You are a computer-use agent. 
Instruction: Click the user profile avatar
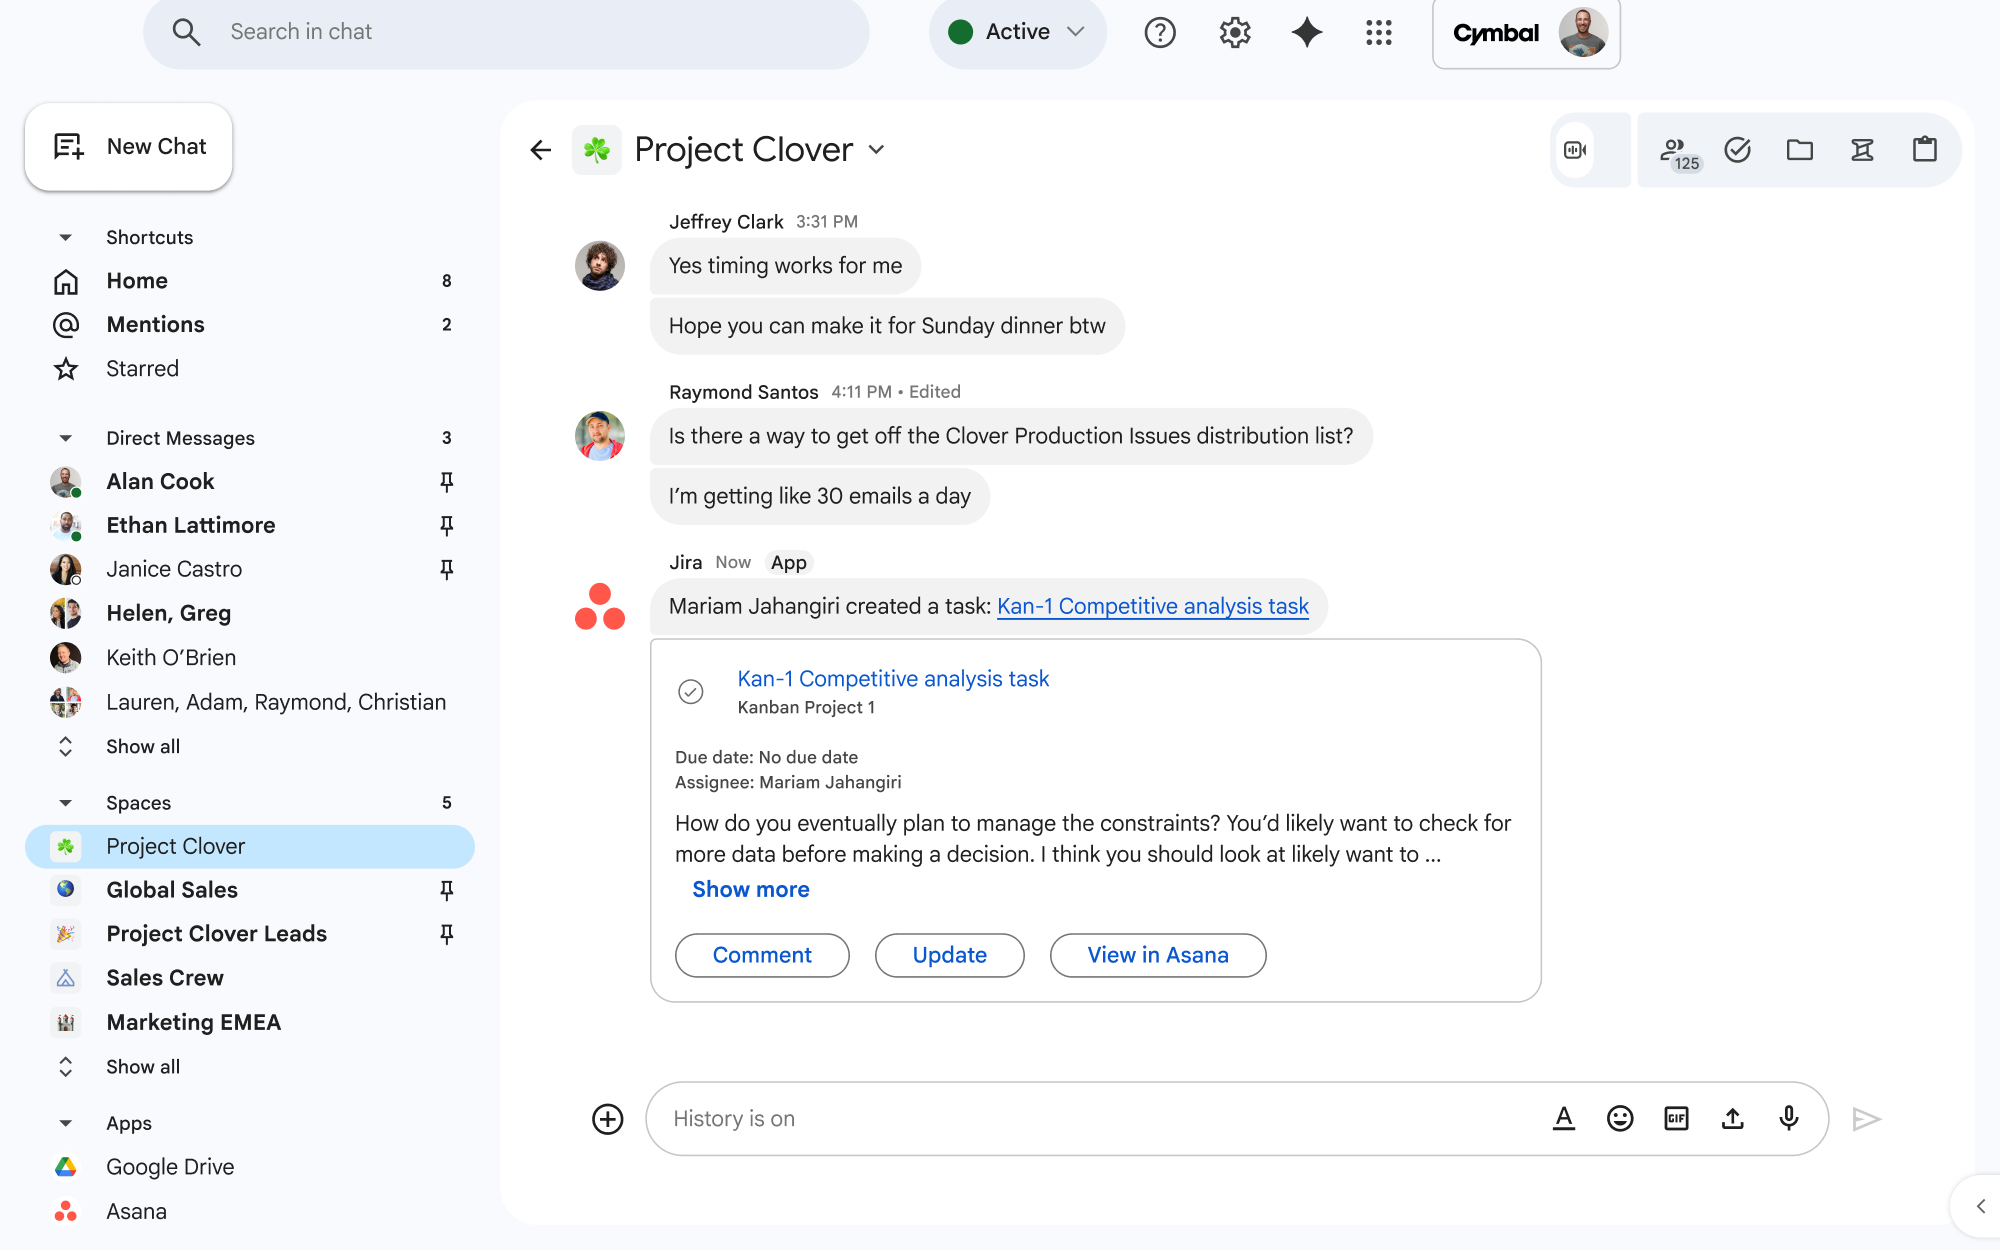(x=1583, y=33)
